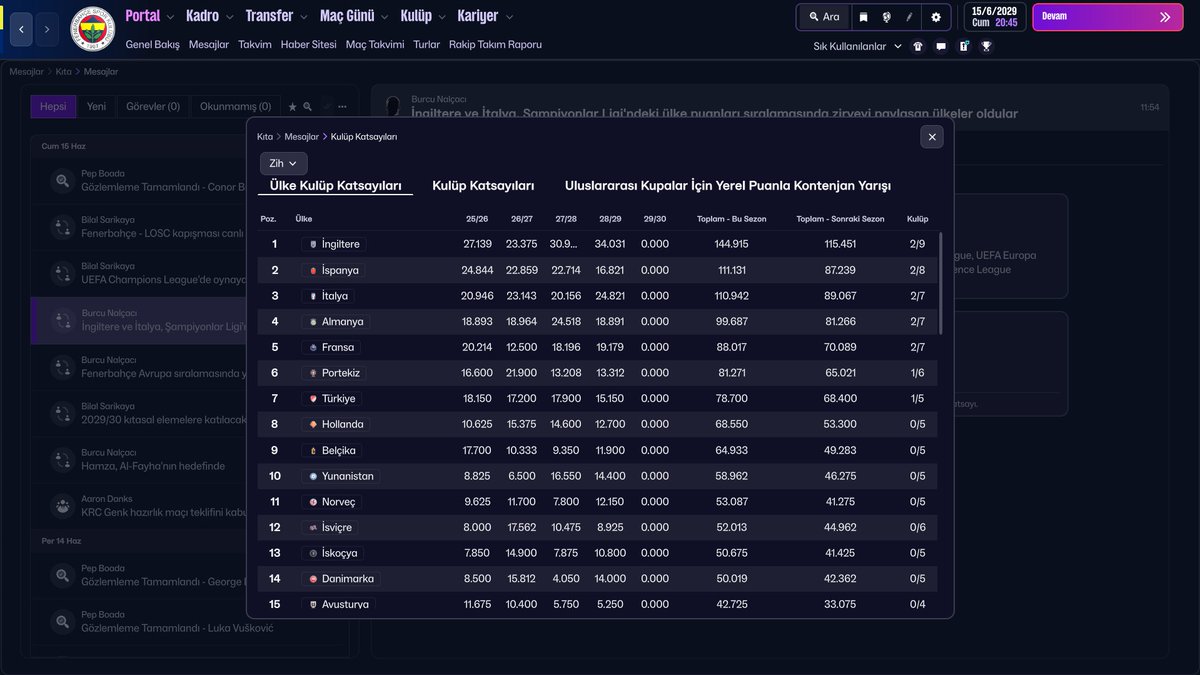Open message 'Gözlemleme Tamamlandı - Luka Vušković'
Viewport: 1200px width, 675px height.
coord(190,622)
